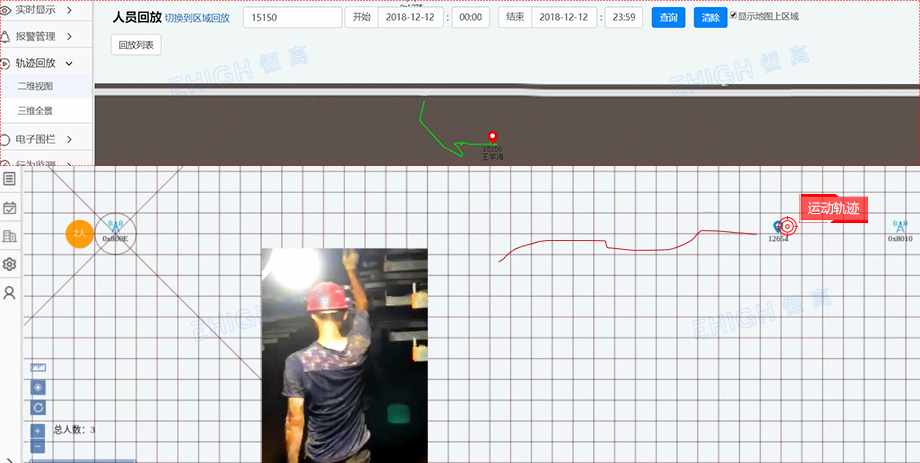This screenshot has height=463, width=920.
Task: Click the 0x800E base station antenna icon
Action: 115,227
